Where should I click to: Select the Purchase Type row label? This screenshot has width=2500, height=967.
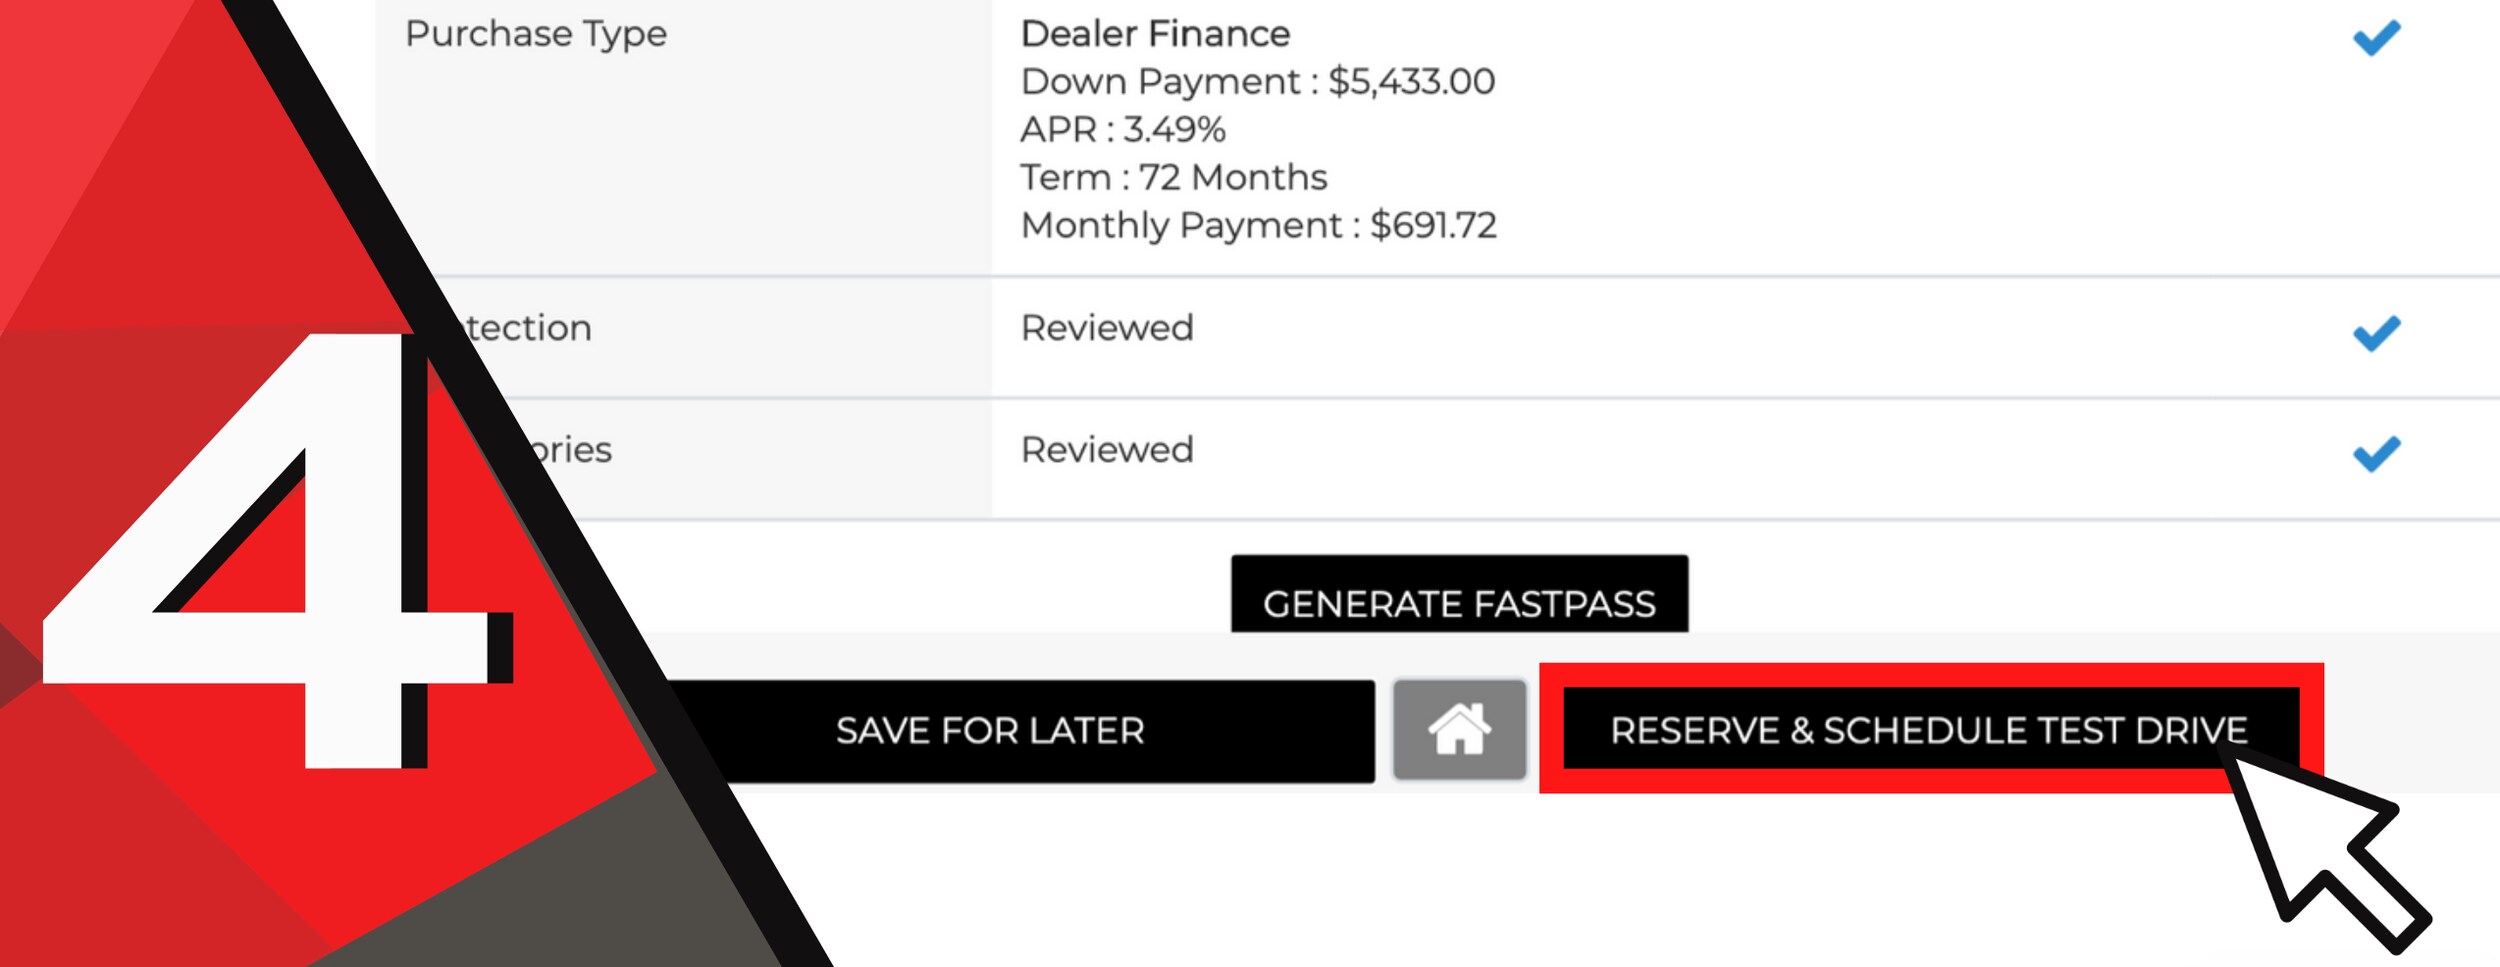click(536, 34)
